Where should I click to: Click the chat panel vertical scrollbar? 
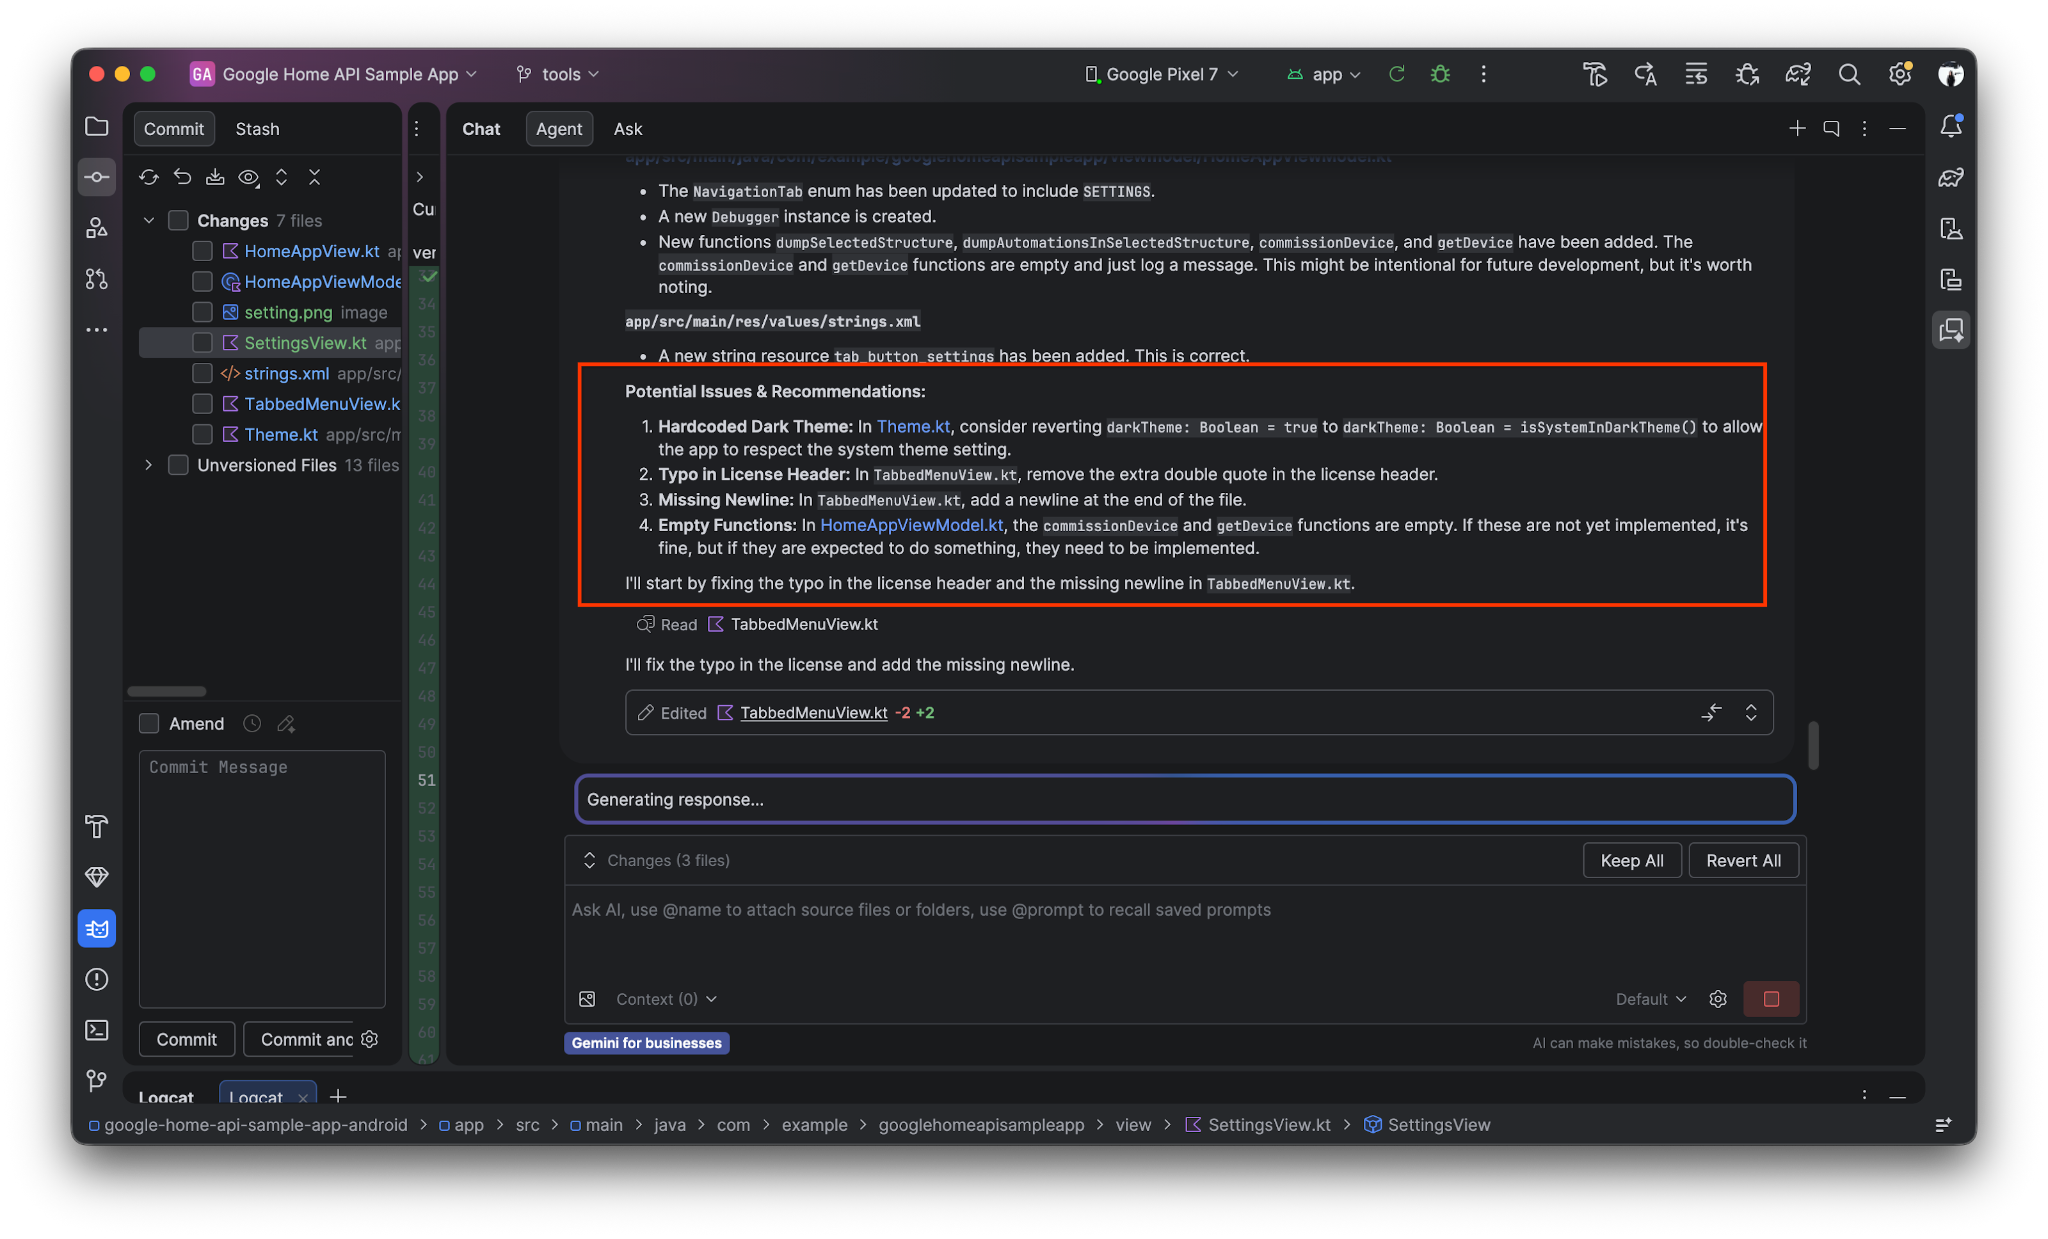[1813, 745]
